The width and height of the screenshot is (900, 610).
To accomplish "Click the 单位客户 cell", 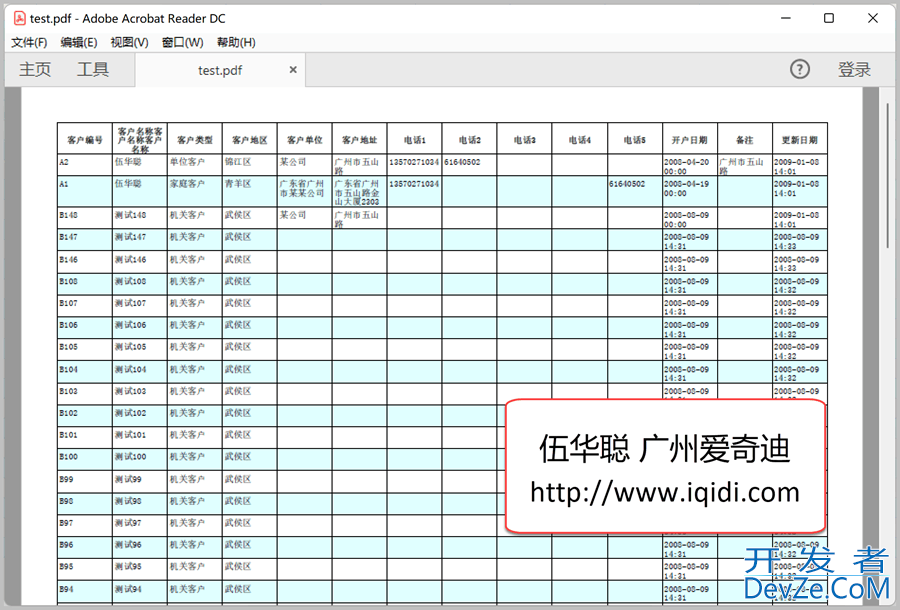I will [195, 165].
